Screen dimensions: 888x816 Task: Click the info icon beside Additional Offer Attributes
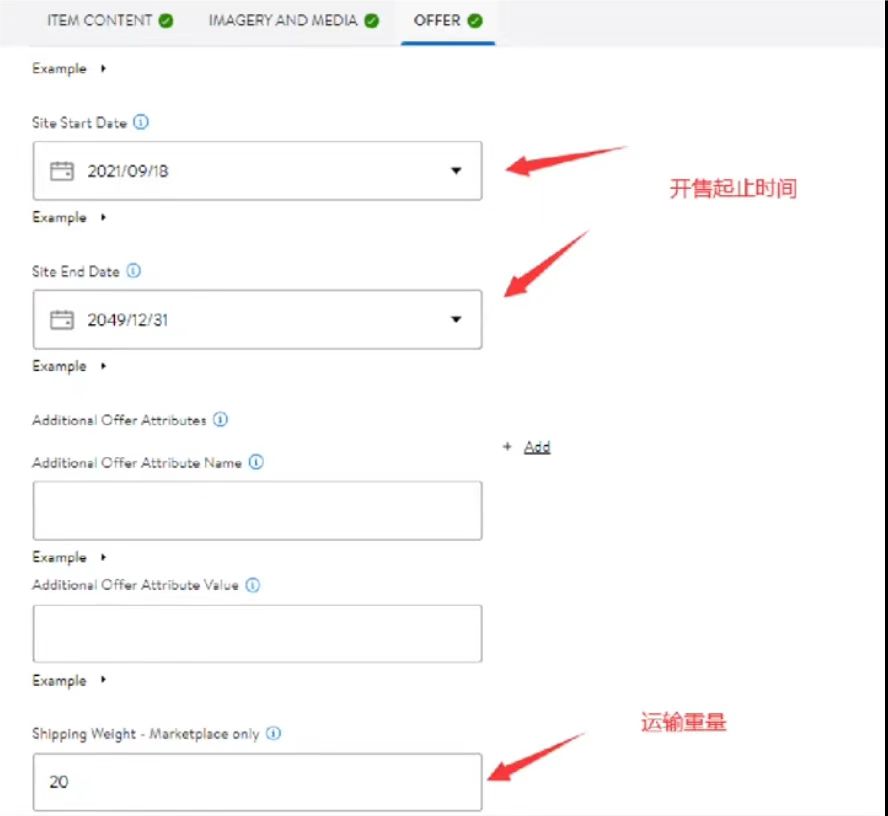coord(220,420)
